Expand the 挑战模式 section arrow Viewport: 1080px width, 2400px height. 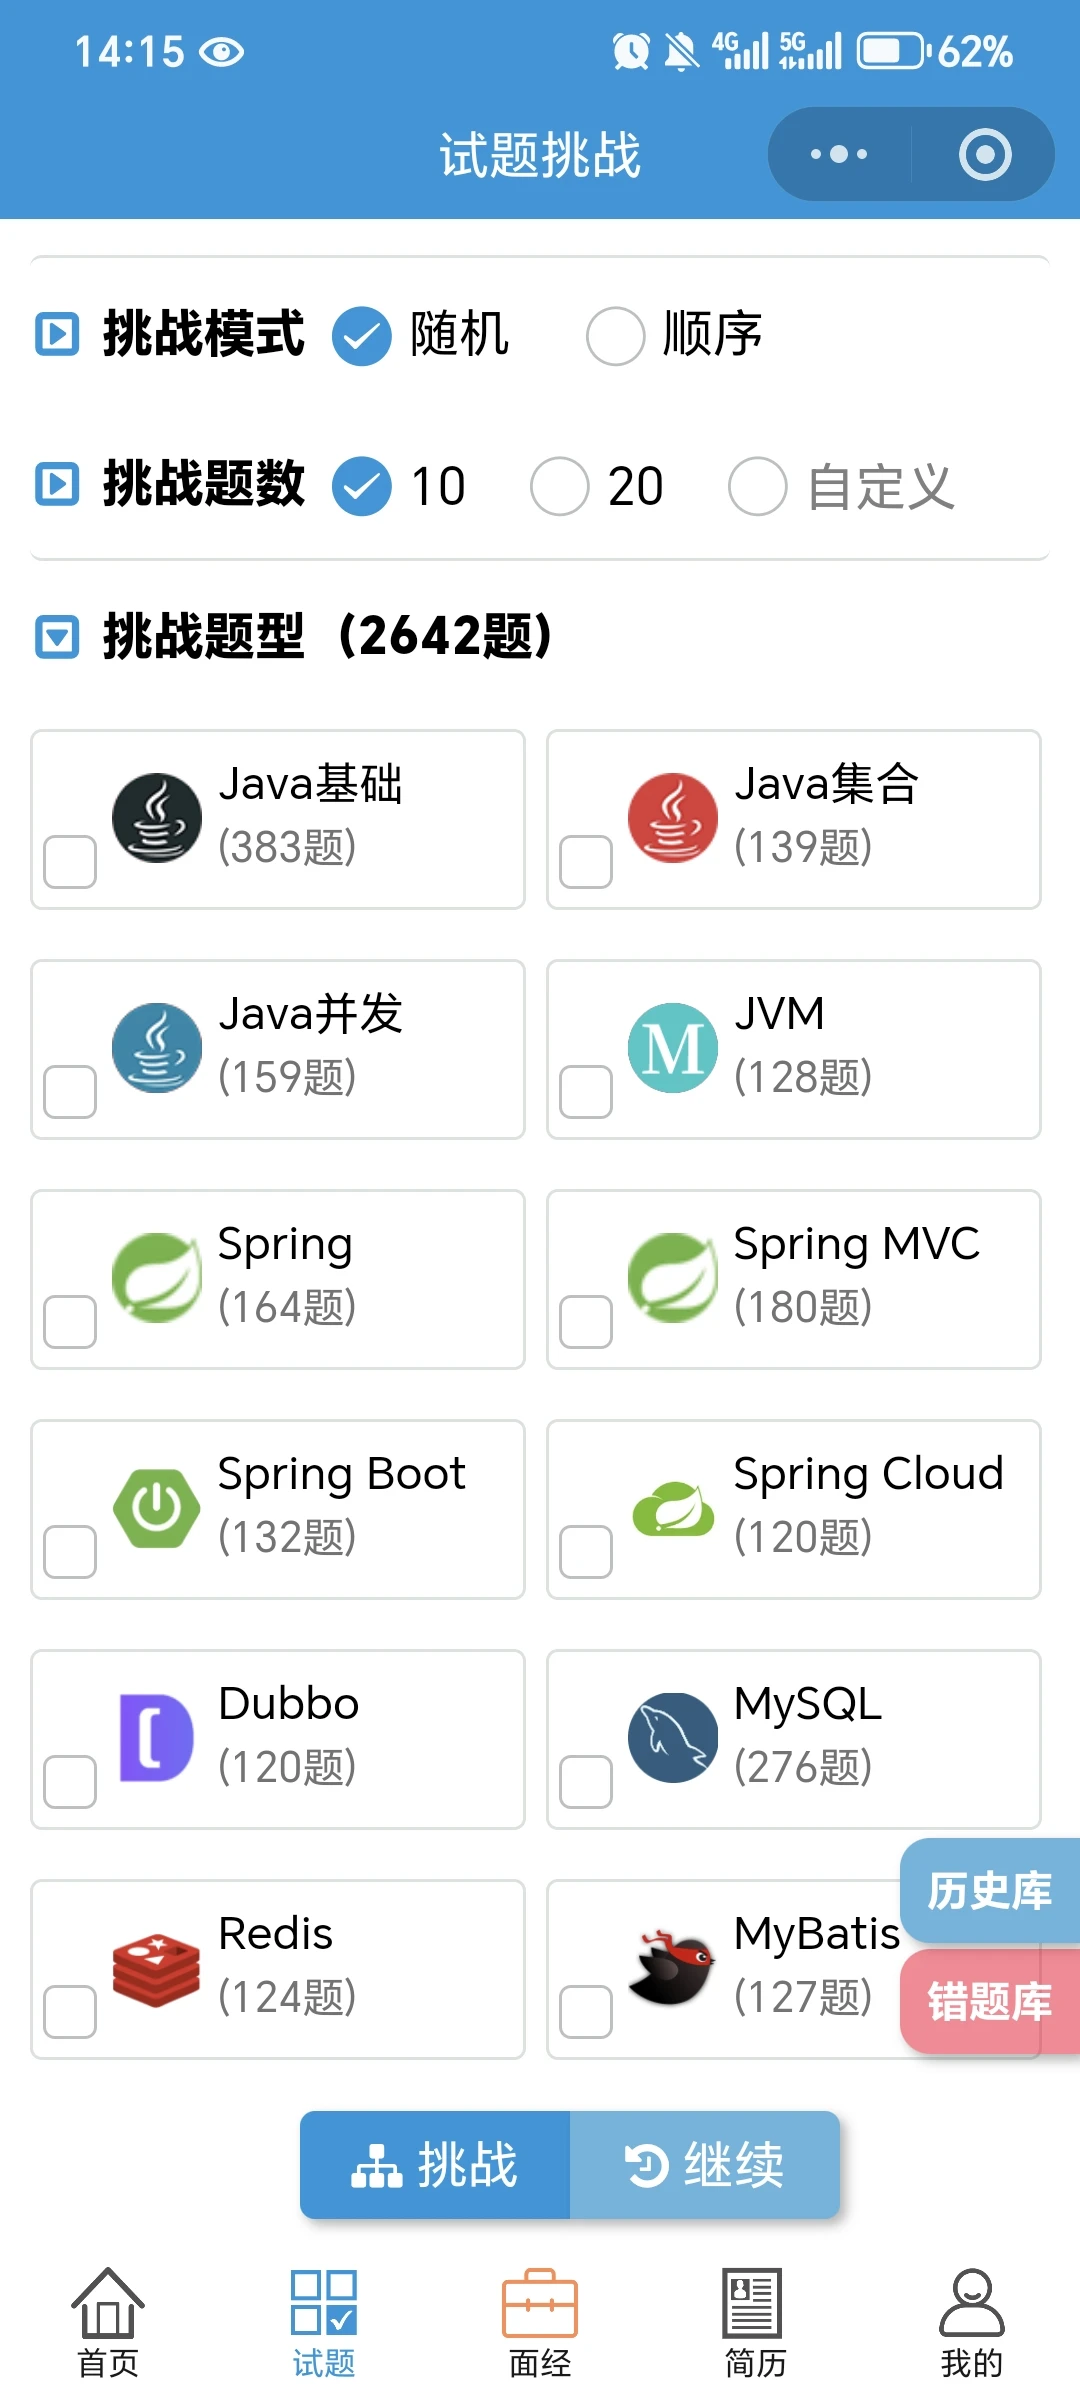click(x=57, y=334)
